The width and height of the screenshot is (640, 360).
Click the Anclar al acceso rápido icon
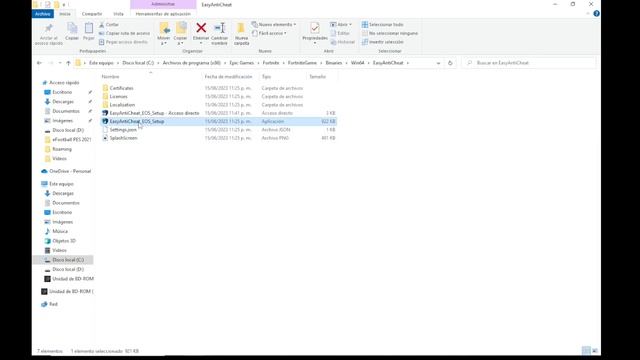pyautogui.click(x=49, y=29)
